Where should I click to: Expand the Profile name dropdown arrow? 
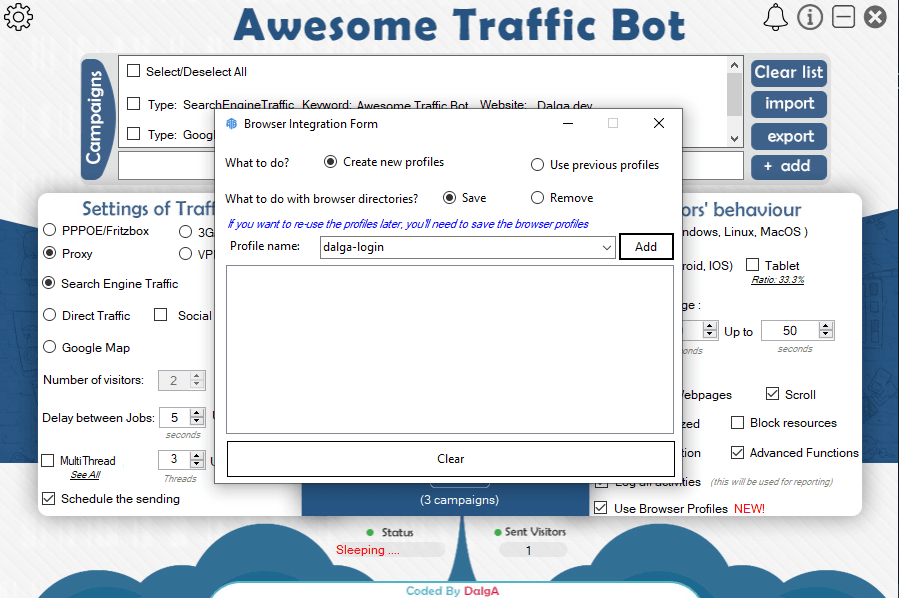click(x=607, y=247)
